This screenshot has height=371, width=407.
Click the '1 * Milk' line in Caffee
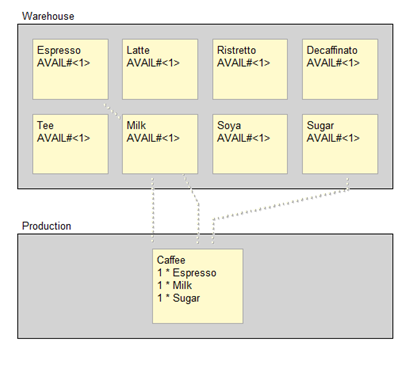(x=174, y=285)
